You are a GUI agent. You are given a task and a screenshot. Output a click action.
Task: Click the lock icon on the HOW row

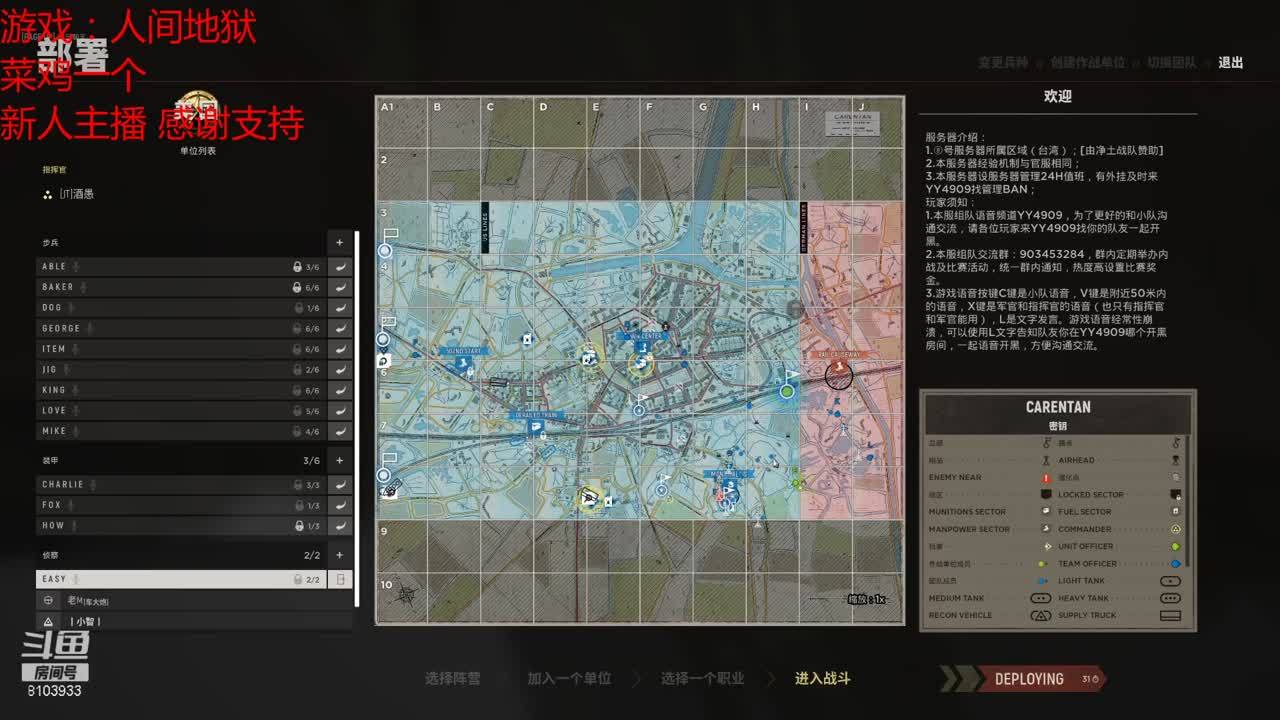(x=298, y=526)
